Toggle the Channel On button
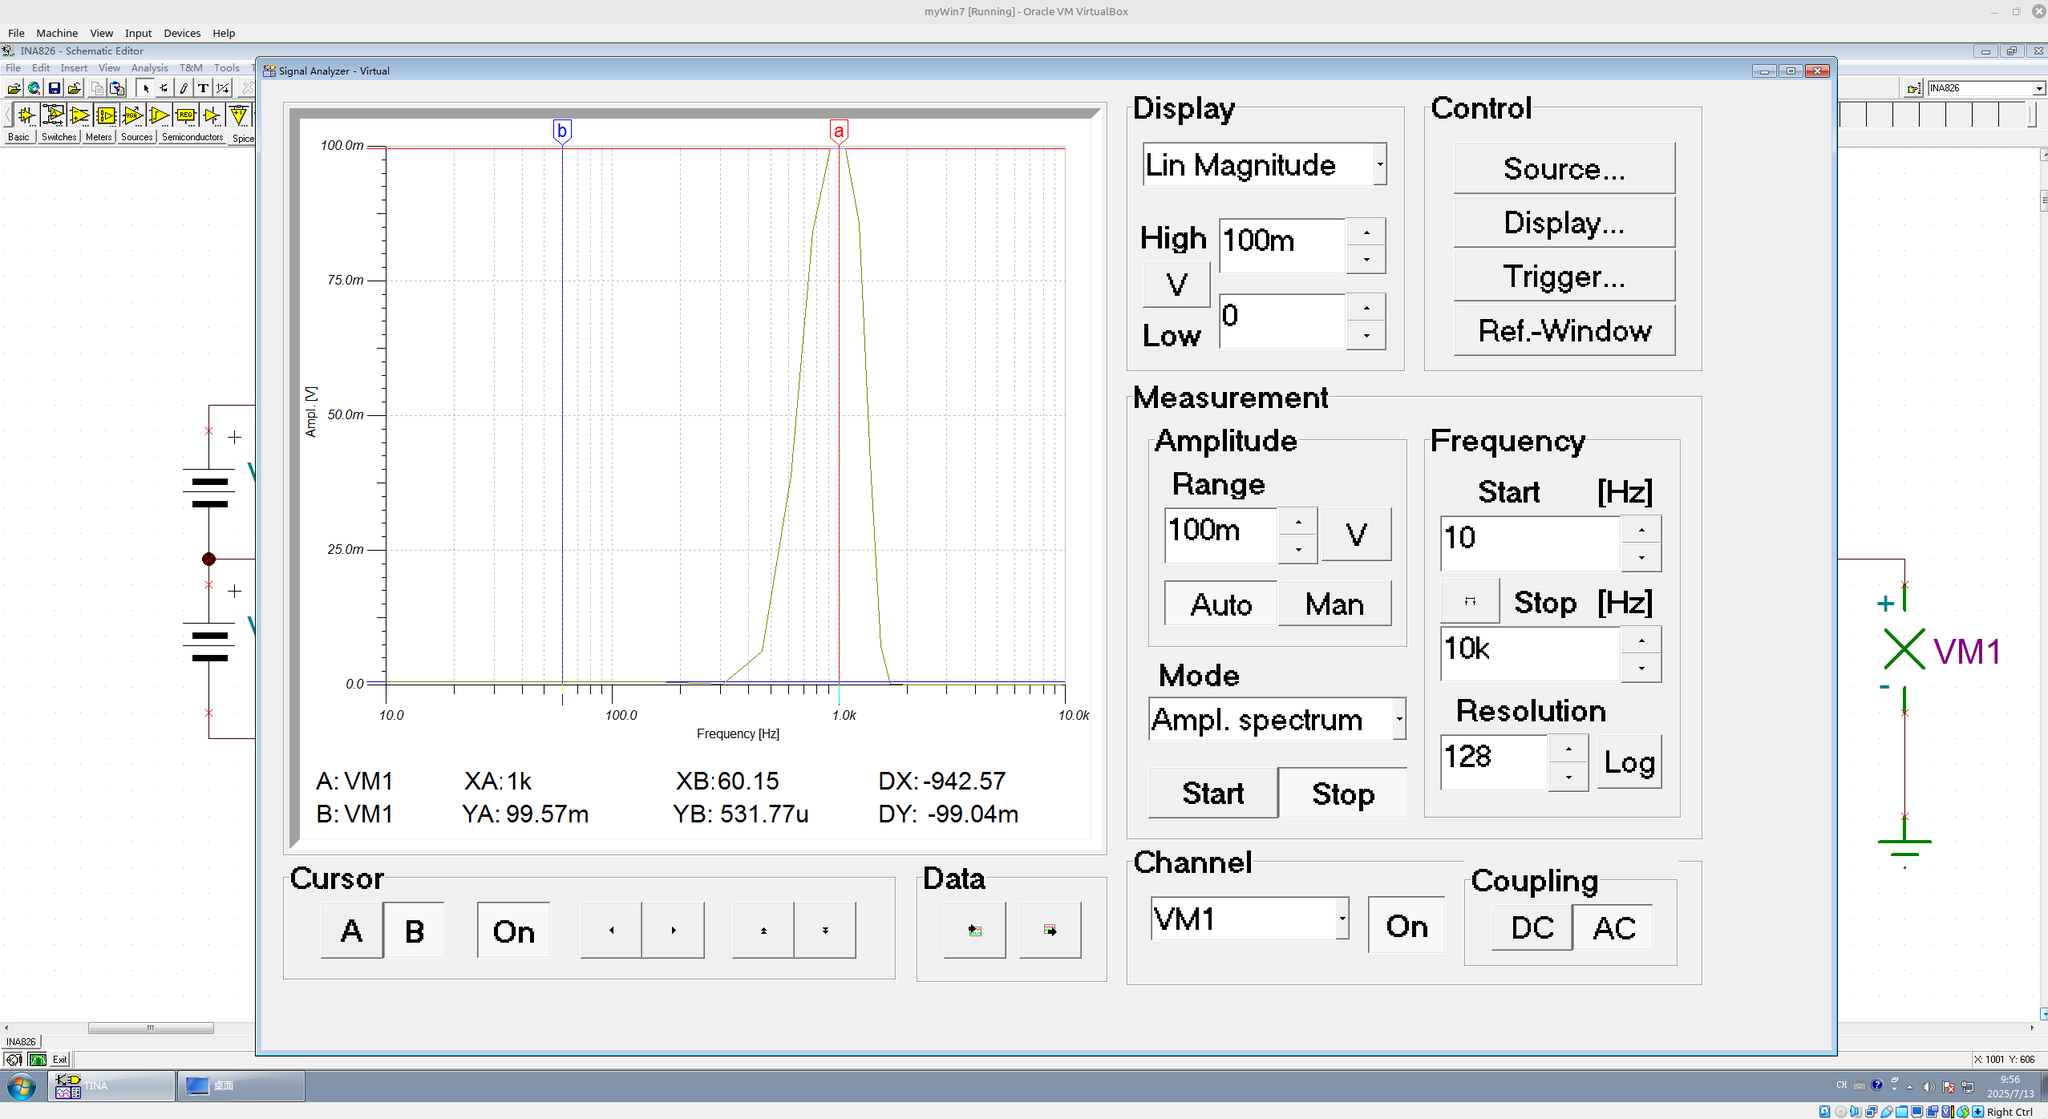The width and height of the screenshot is (2048, 1119). tap(1406, 926)
